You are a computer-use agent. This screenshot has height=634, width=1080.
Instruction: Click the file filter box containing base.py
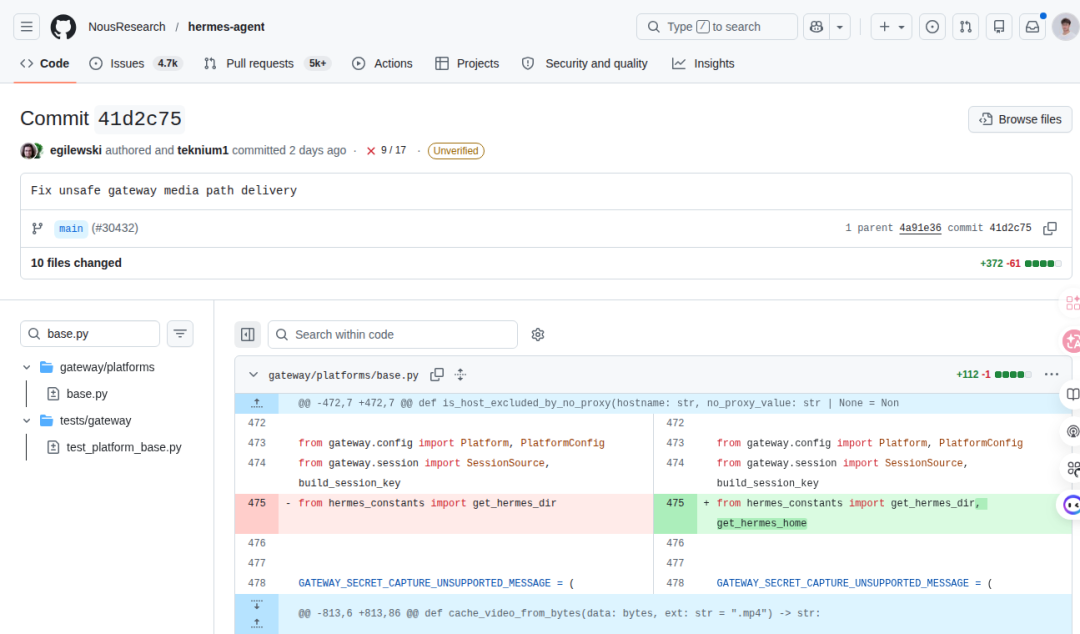tap(90, 334)
